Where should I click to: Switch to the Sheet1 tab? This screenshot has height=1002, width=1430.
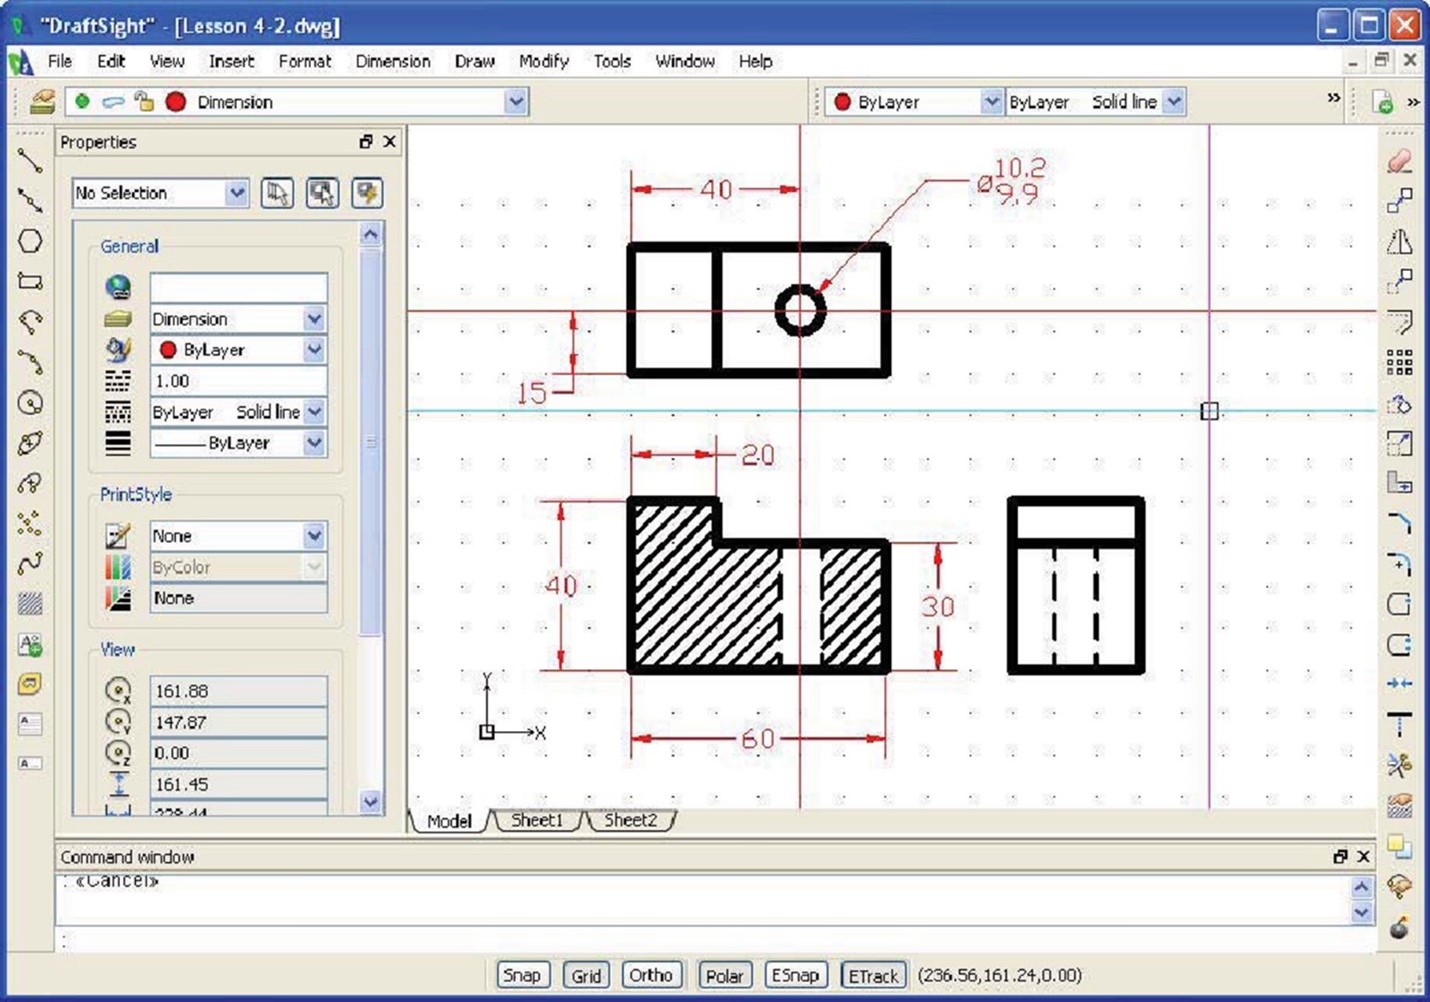coord(536,820)
